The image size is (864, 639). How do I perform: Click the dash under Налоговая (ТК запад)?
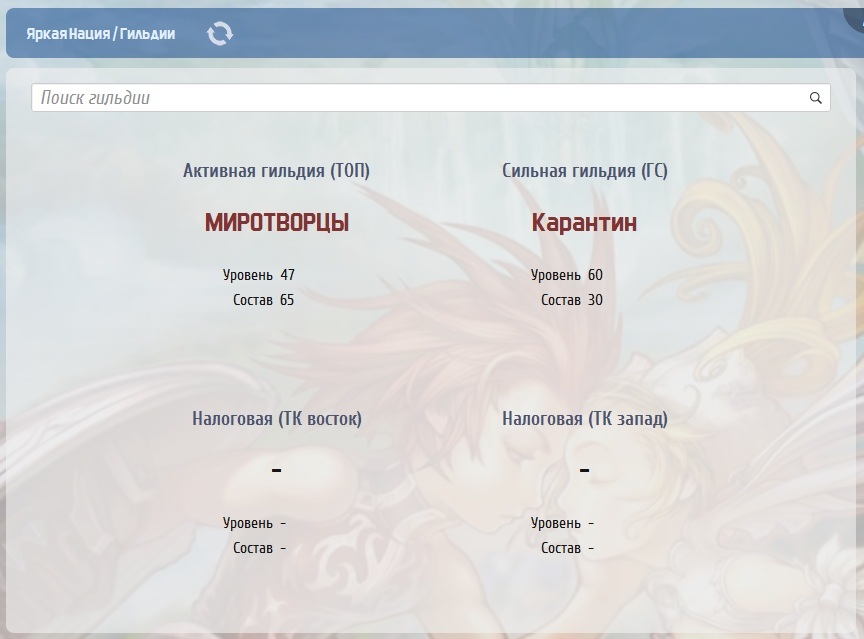point(585,470)
